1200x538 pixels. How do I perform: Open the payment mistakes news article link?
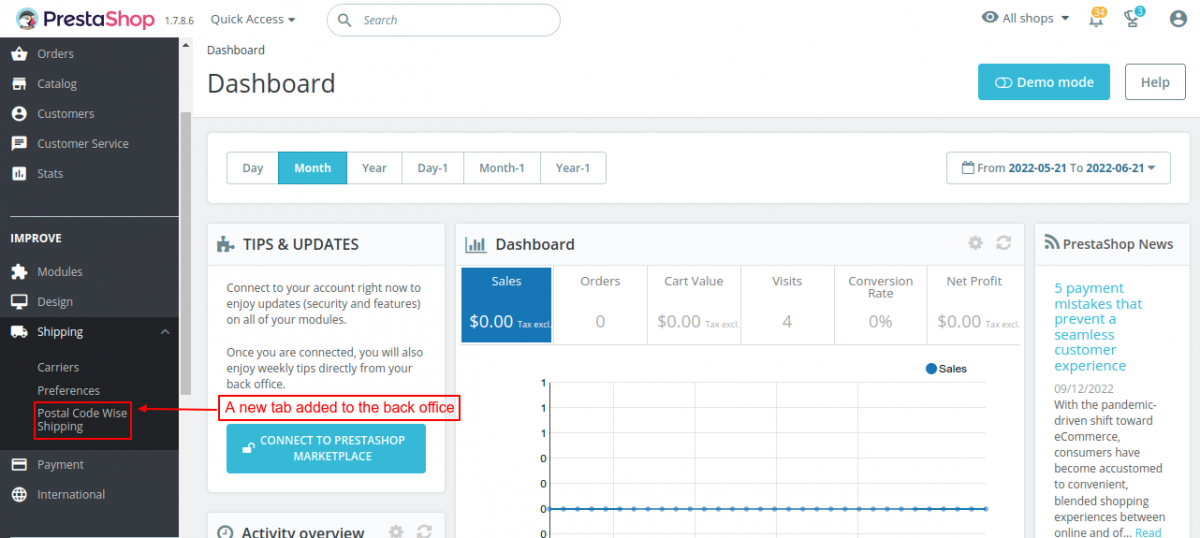click(x=1098, y=327)
